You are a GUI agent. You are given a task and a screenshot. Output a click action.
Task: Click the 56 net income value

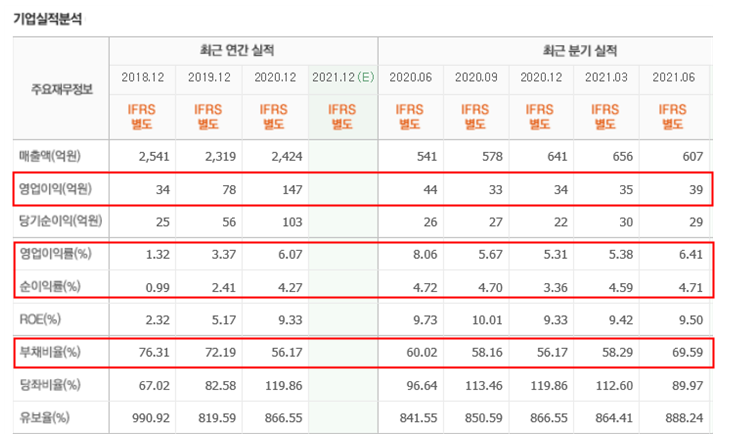pyautogui.click(x=229, y=222)
